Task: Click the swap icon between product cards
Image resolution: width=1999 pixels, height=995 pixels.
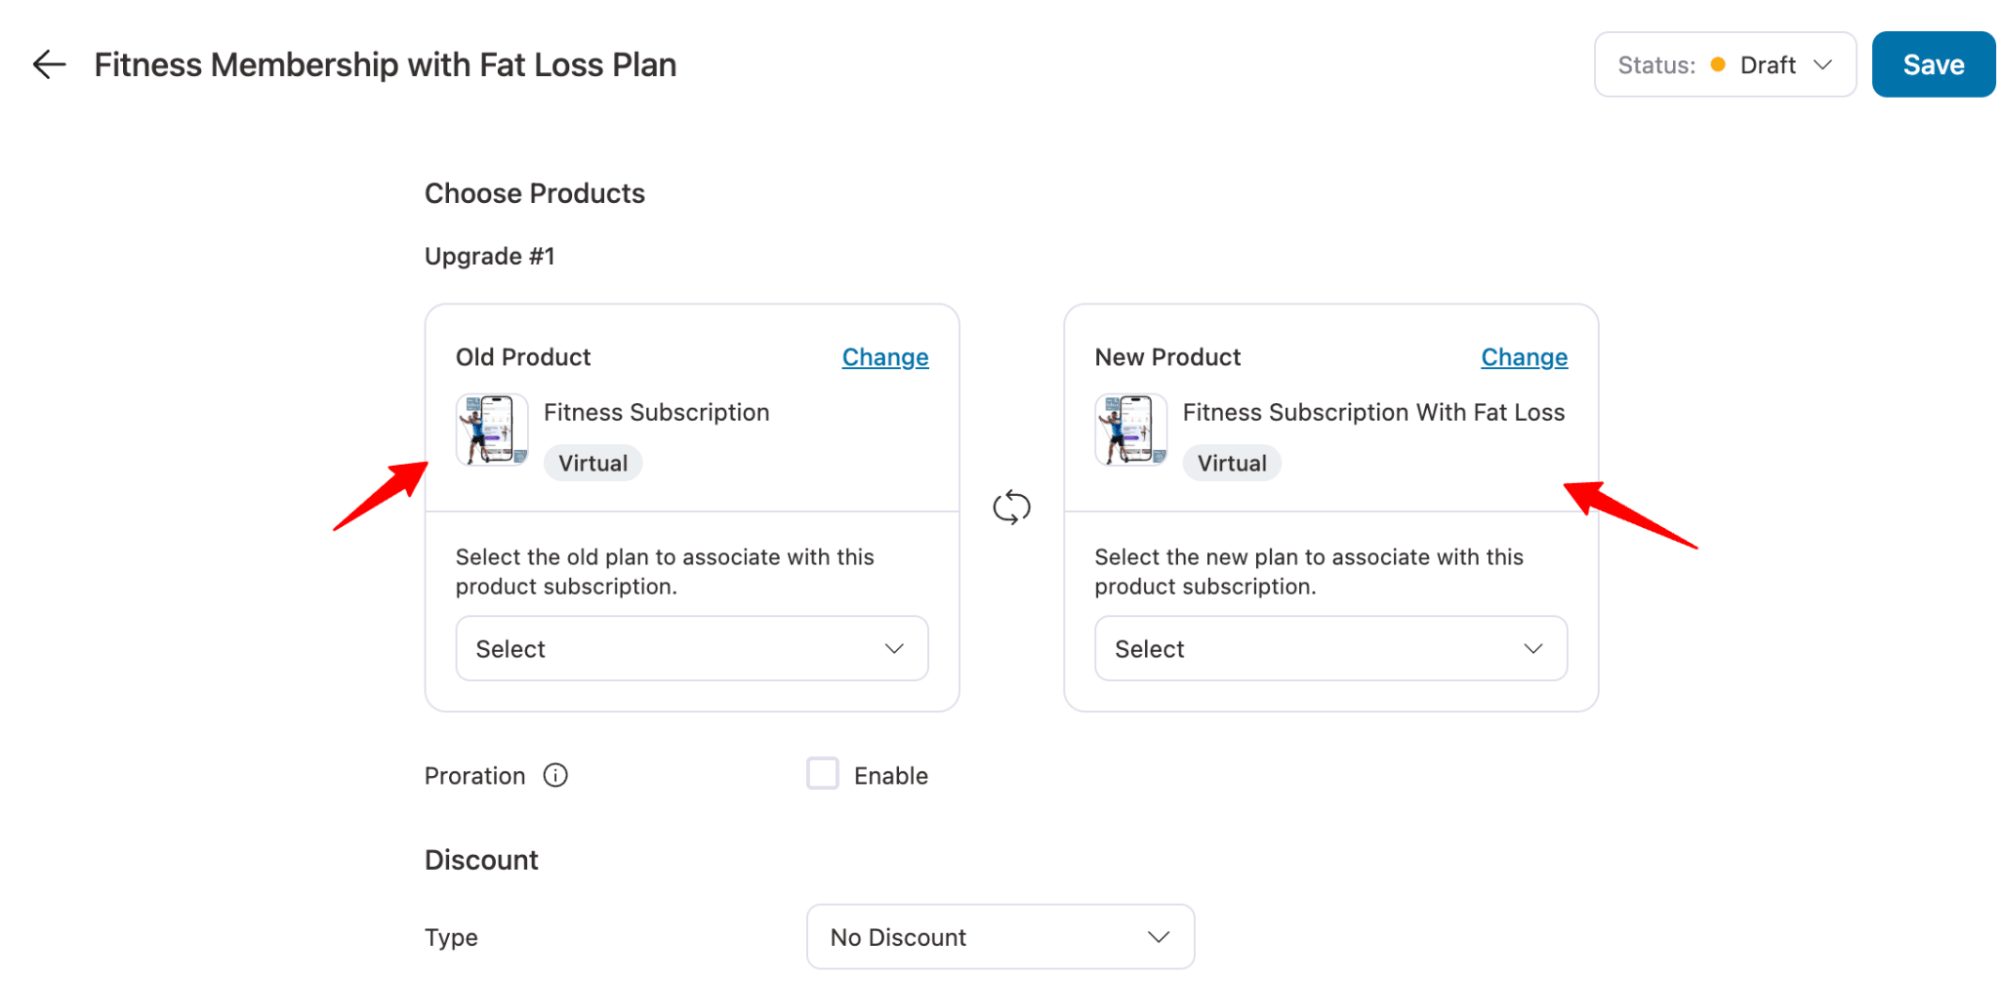Action: pyautogui.click(x=1012, y=507)
